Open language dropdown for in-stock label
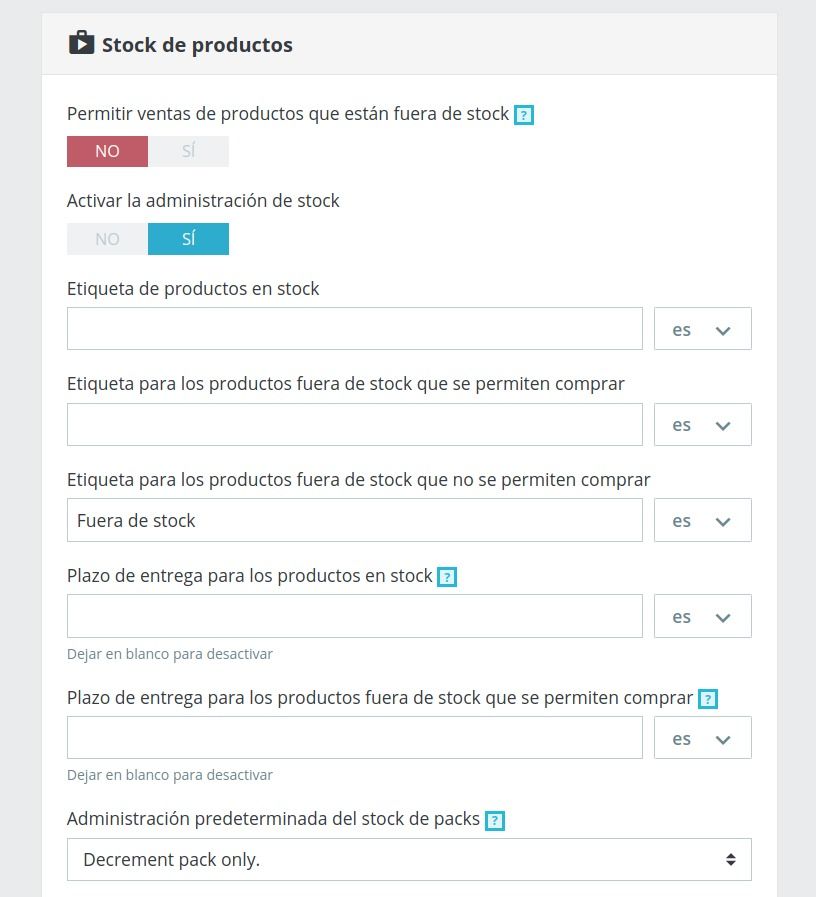The image size is (816, 897). pyautogui.click(x=703, y=329)
